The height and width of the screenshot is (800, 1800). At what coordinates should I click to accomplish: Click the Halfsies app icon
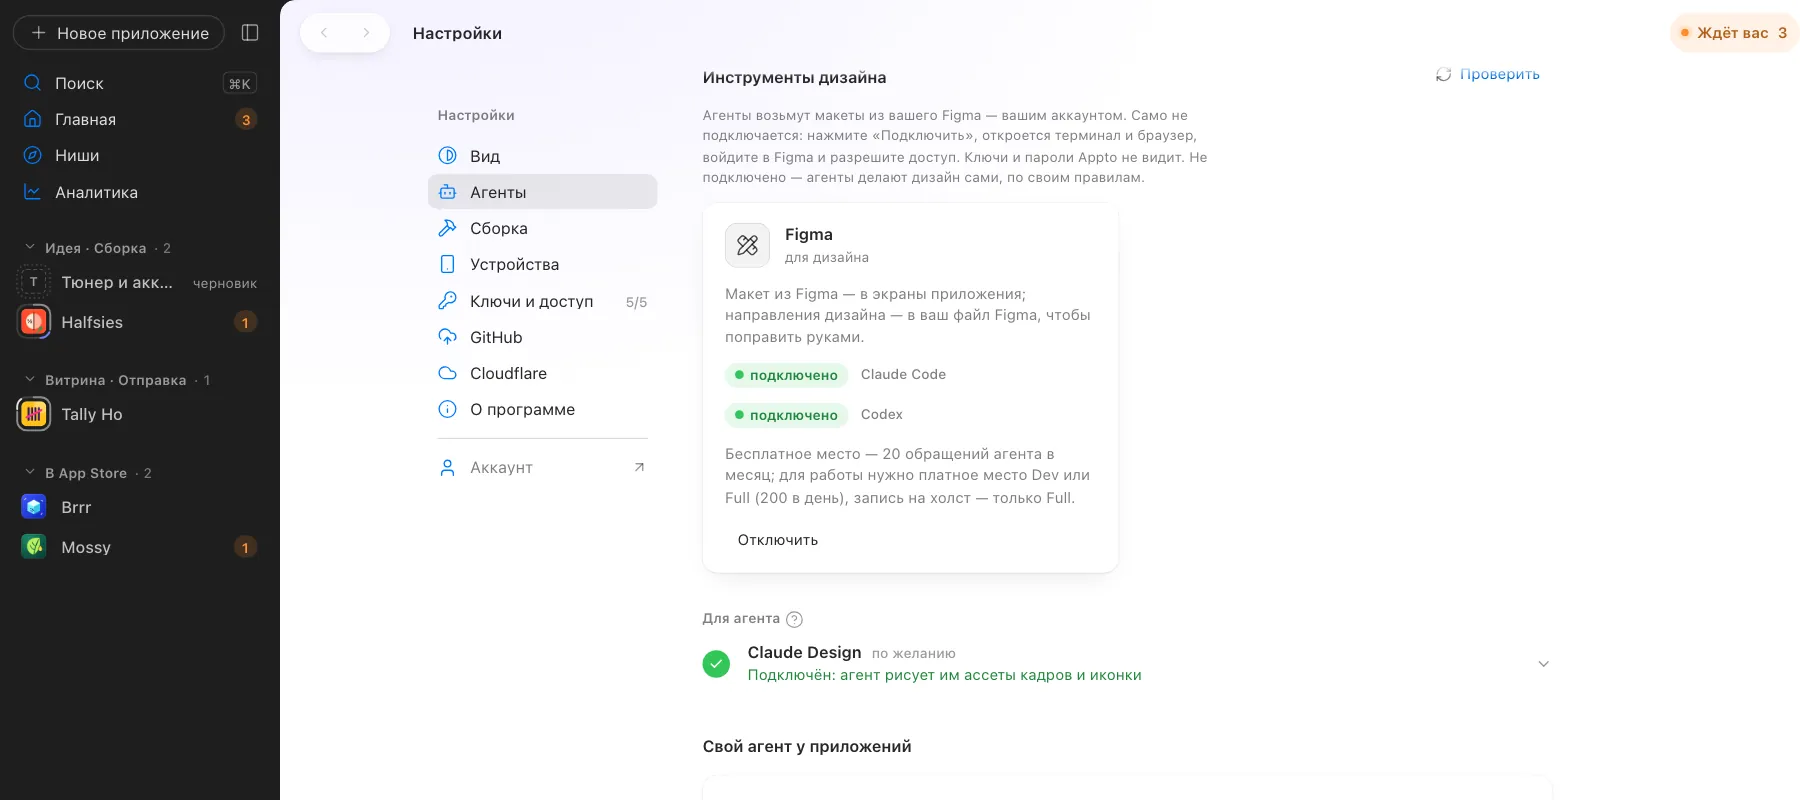pos(34,322)
